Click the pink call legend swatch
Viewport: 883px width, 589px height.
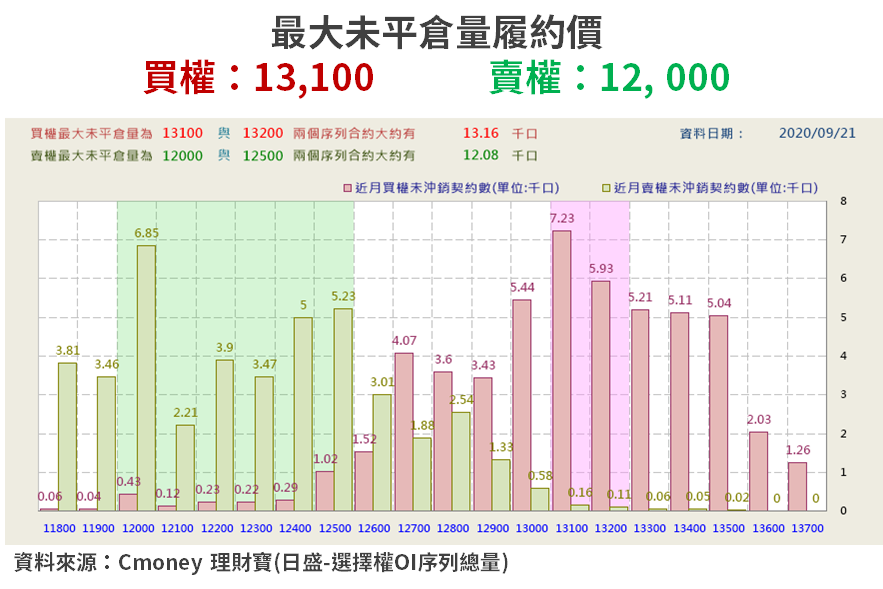pos(347,188)
